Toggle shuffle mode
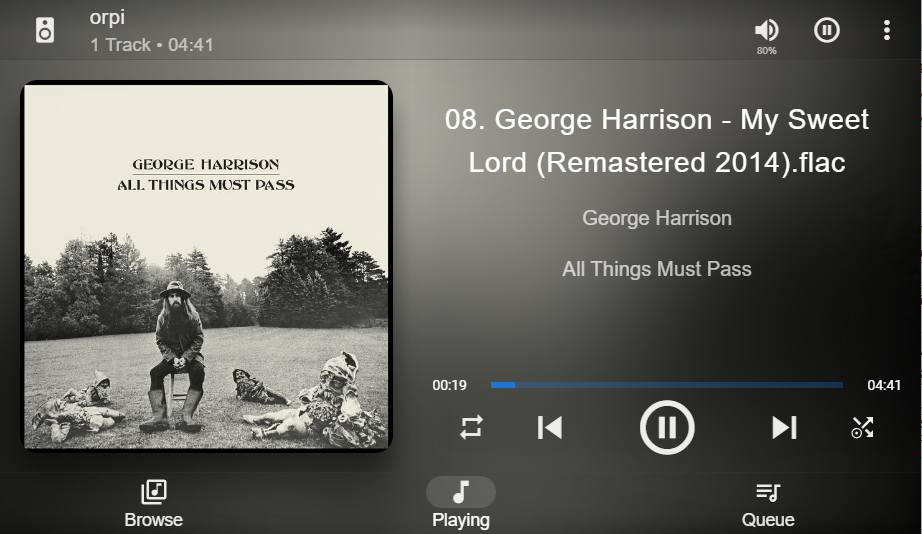Image resolution: width=922 pixels, height=534 pixels. click(863, 428)
